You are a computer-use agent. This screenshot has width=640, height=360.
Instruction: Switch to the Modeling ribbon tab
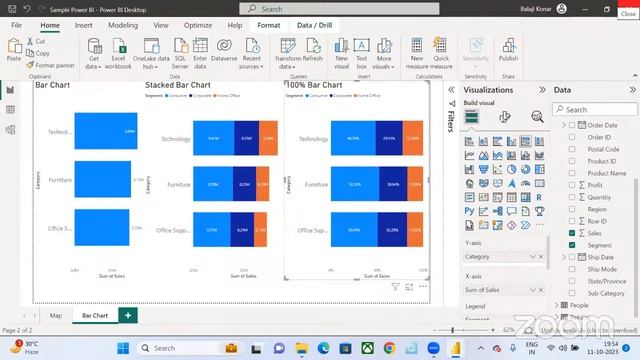click(x=123, y=25)
